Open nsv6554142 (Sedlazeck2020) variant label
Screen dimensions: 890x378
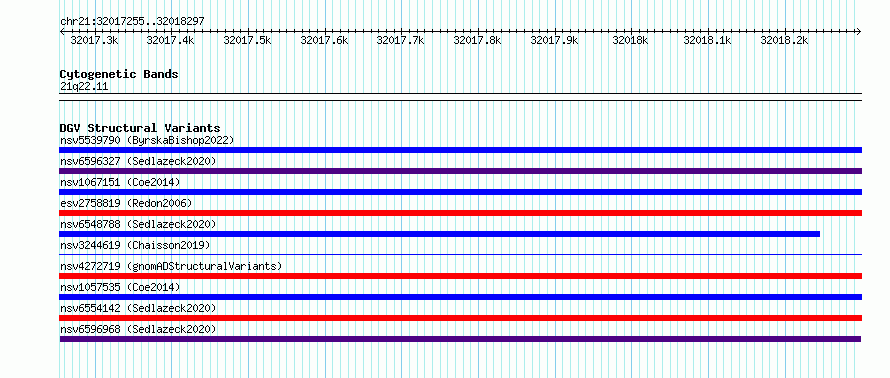138,308
